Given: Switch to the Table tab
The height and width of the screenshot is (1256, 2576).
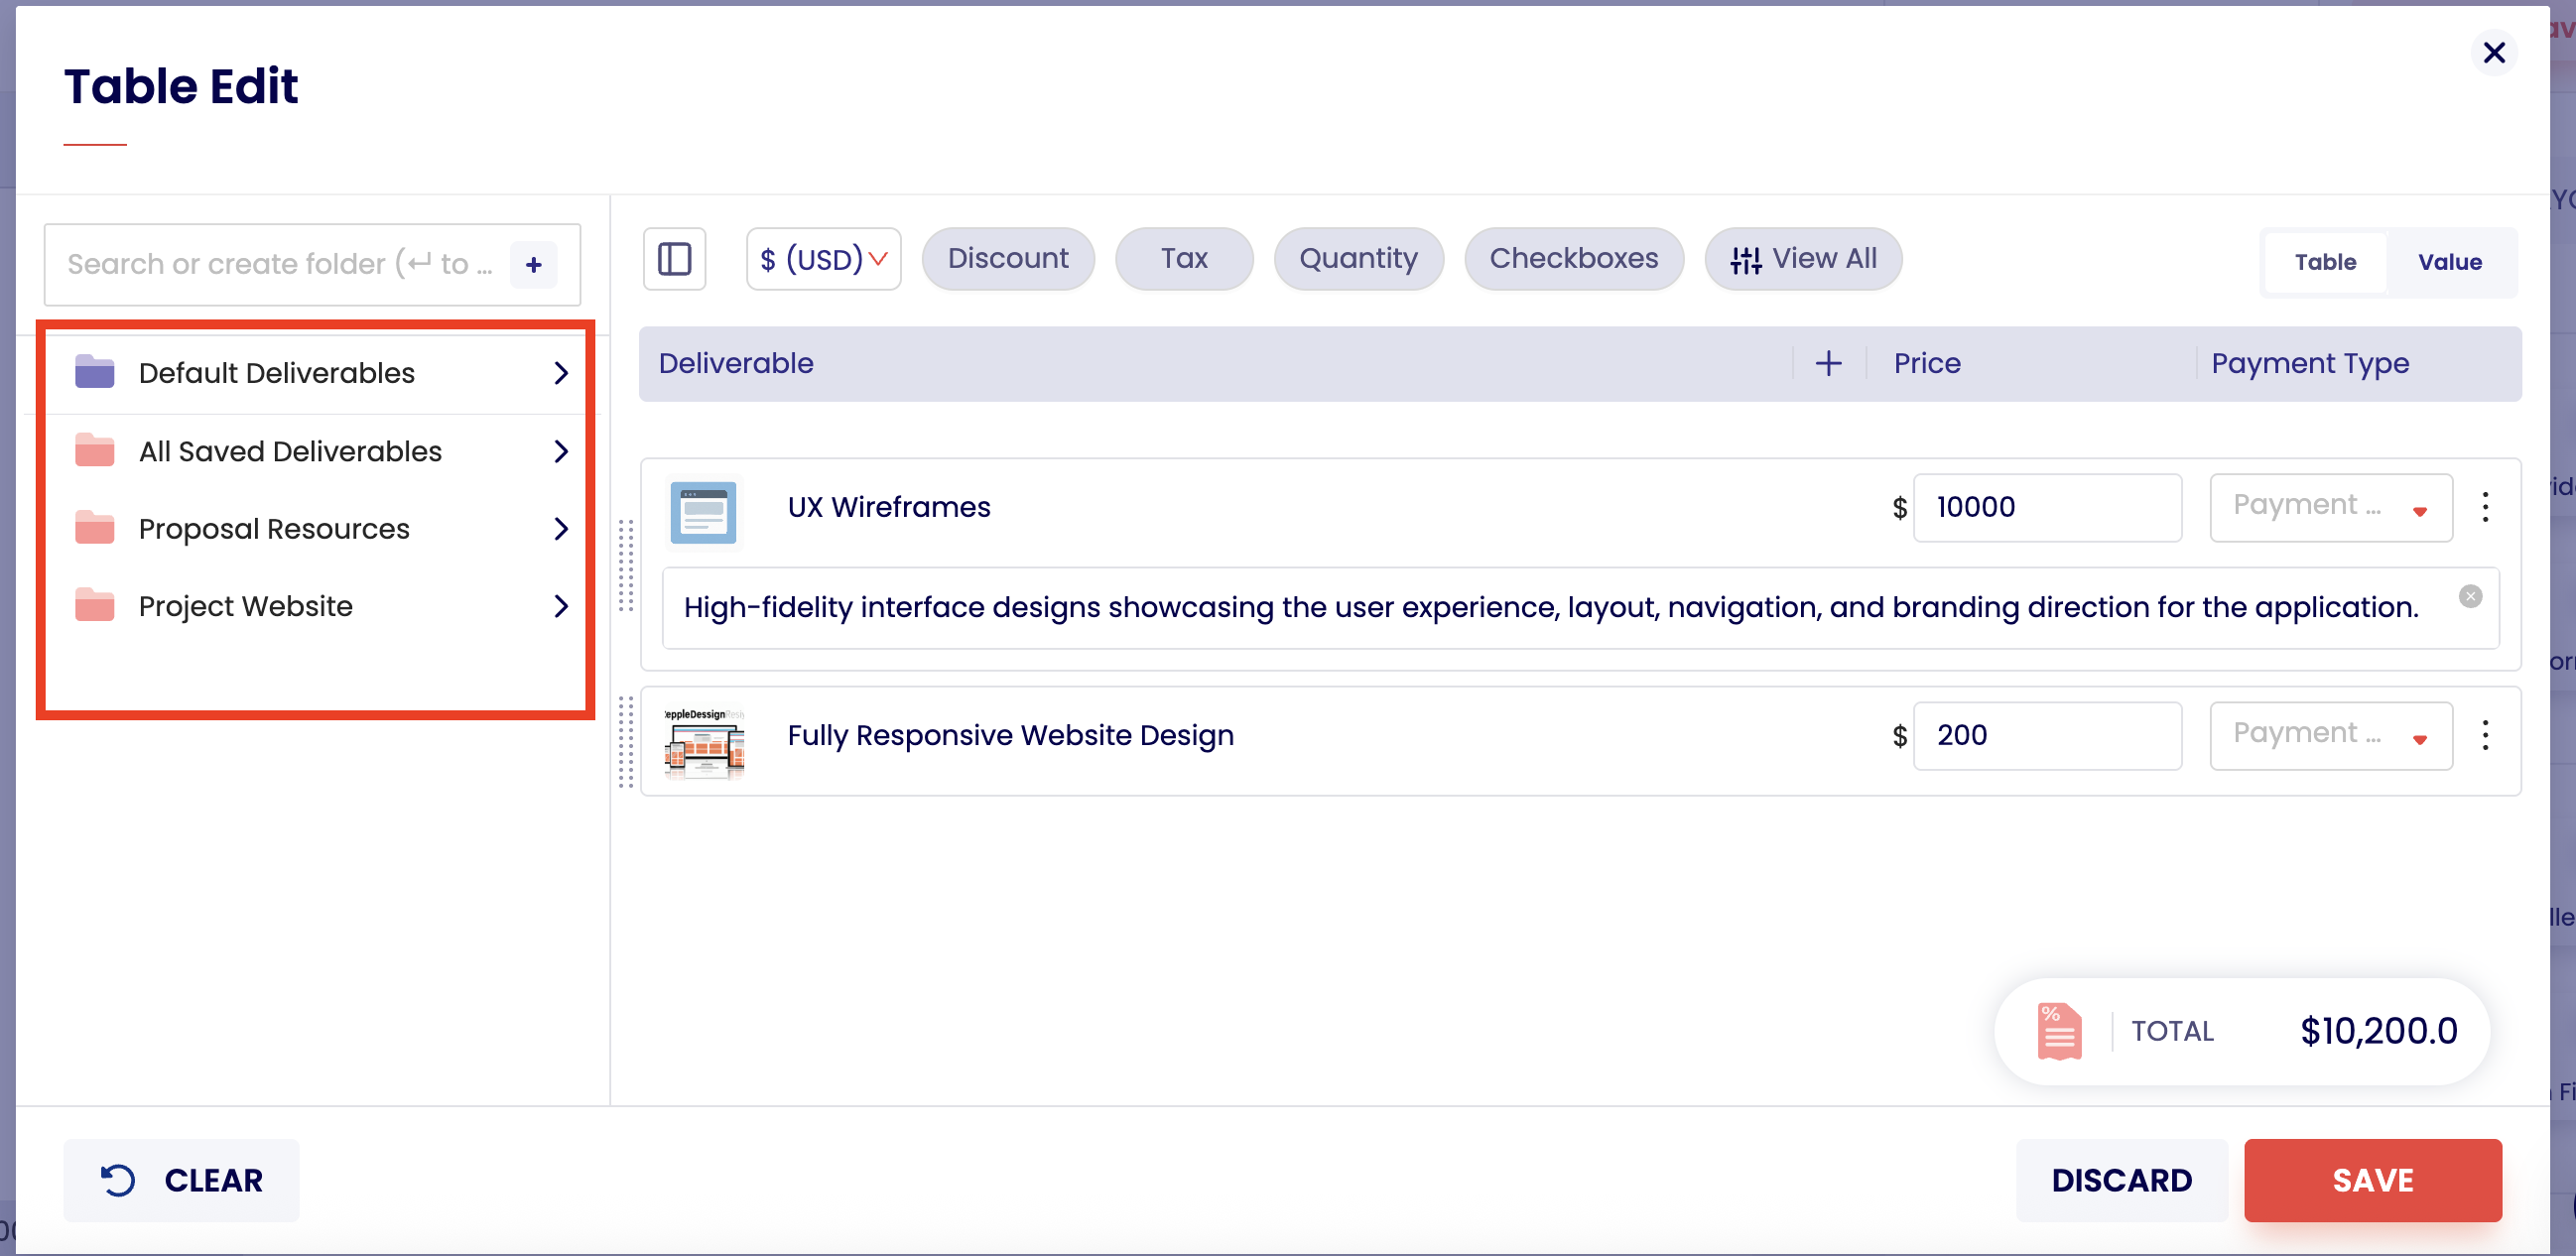Looking at the screenshot, I should point(2325,262).
